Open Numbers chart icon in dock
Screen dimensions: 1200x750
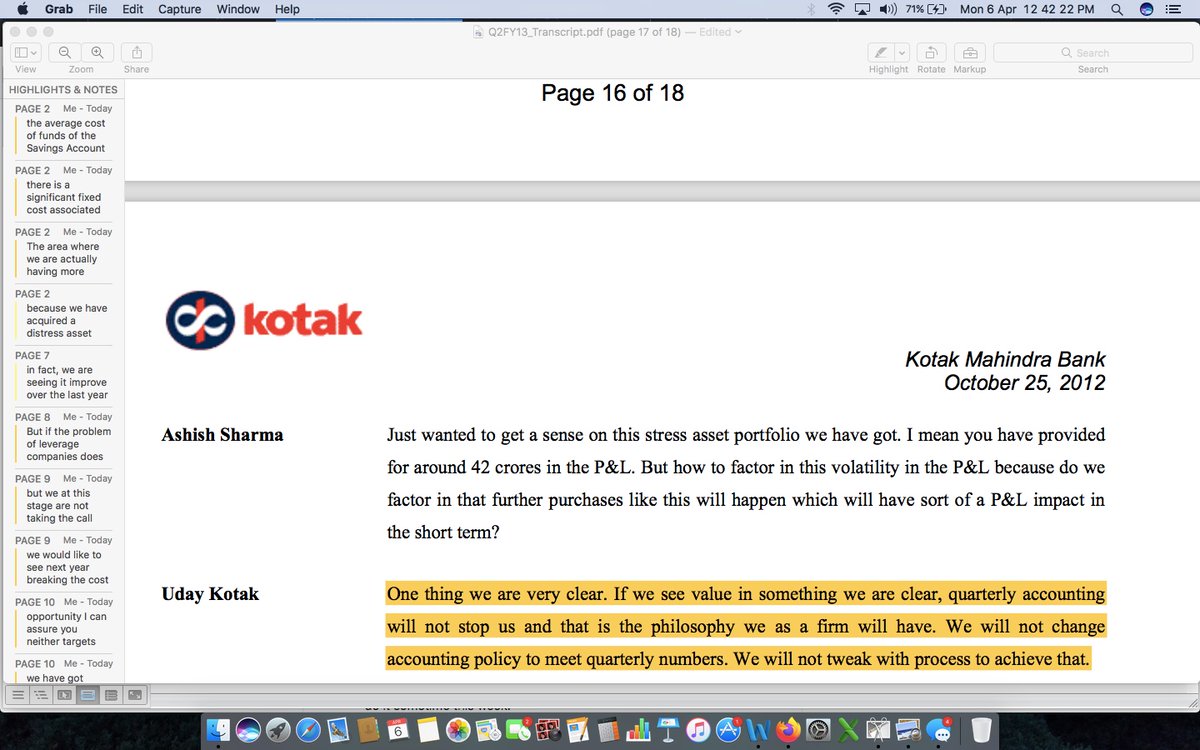point(638,730)
